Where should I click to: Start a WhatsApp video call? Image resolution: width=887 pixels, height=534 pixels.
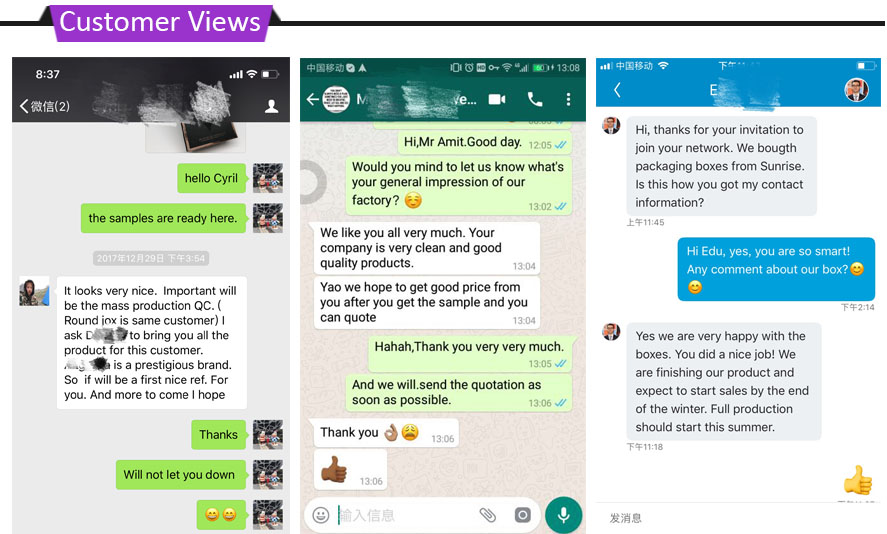[497, 100]
